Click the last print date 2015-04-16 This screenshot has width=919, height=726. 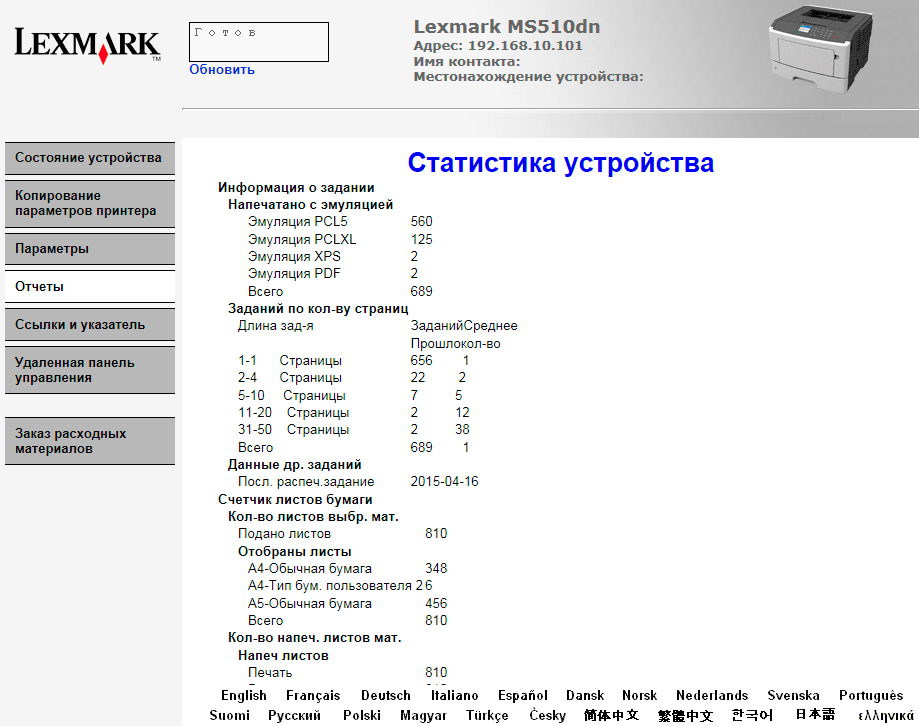point(444,482)
